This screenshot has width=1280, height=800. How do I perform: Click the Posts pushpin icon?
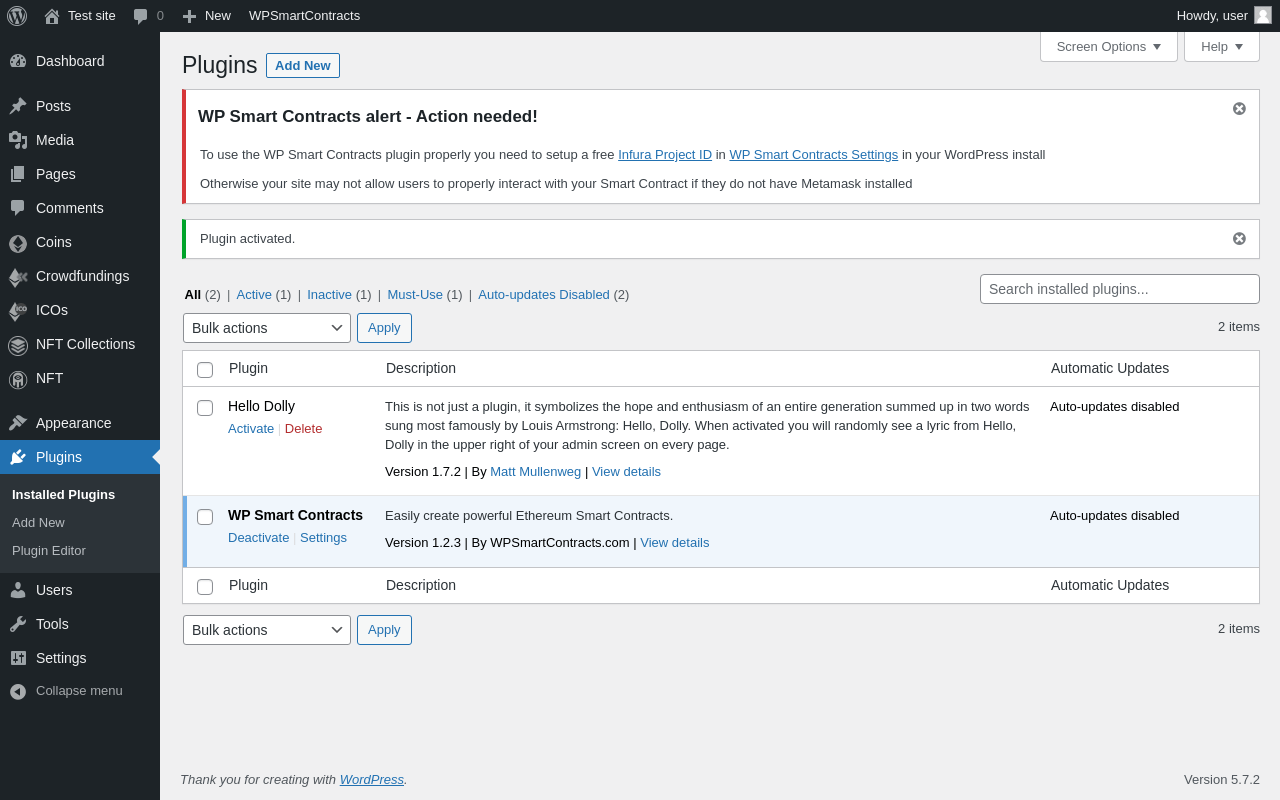click(18, 106)
